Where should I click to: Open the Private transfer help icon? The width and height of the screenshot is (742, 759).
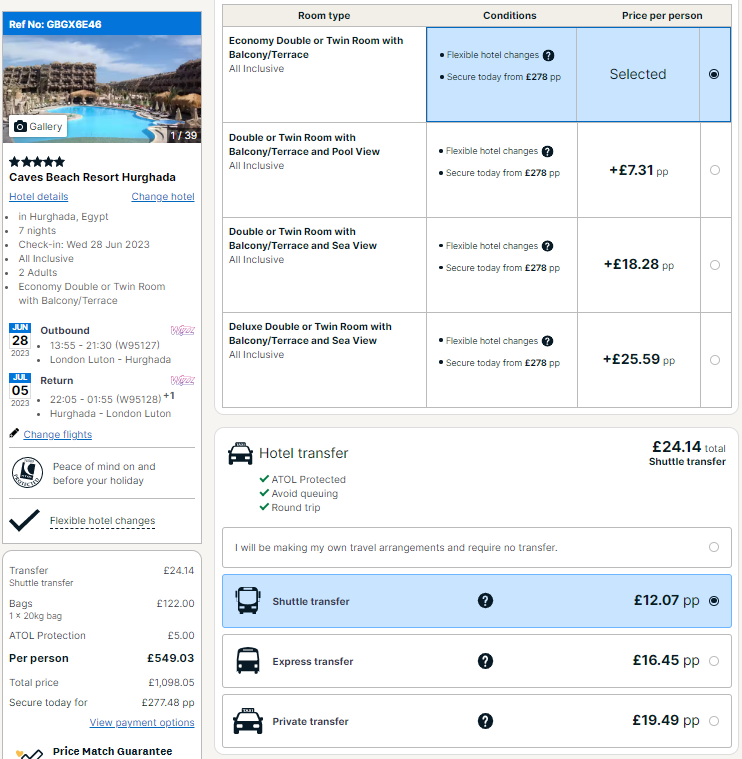tap(485, 721)
